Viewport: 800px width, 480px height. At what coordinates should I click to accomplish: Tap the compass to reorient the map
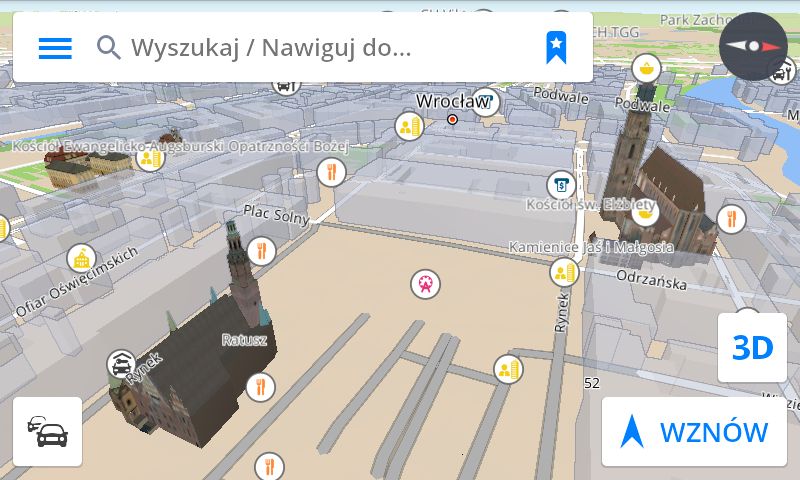(753, 46)
